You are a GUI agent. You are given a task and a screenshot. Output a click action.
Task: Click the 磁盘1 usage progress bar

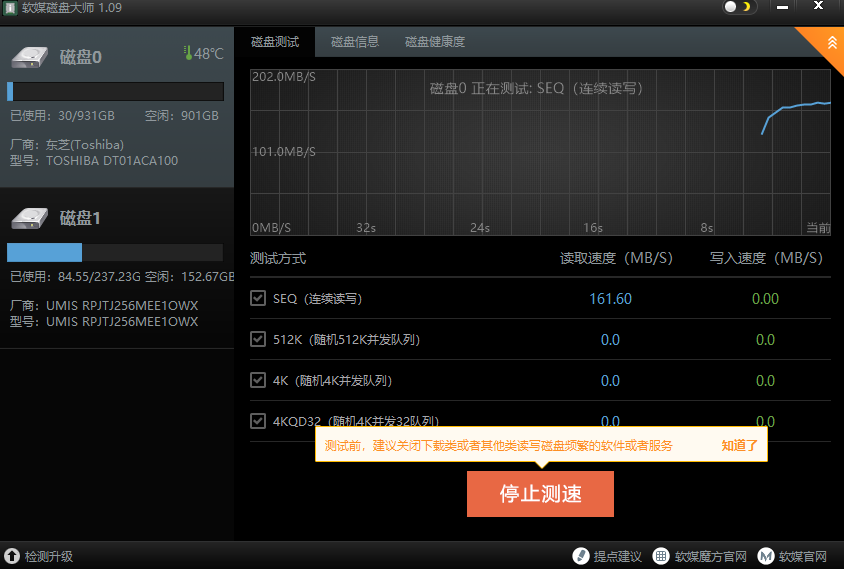(x=115, y=252)
